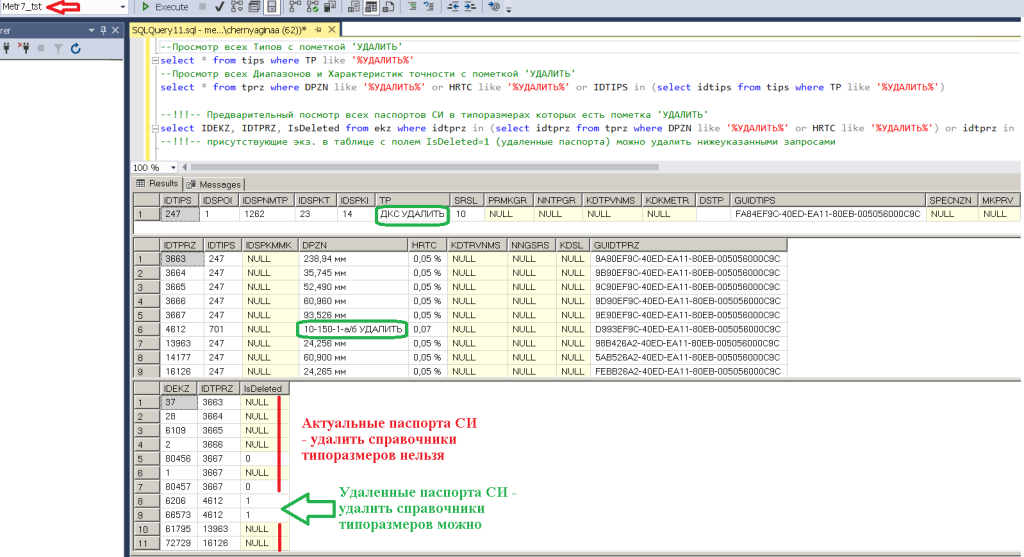This screenshot has height=557, width=1024.
Task: Refresh the Object Explorer tree
Action: pyautogui.click(x=76, y=48)
